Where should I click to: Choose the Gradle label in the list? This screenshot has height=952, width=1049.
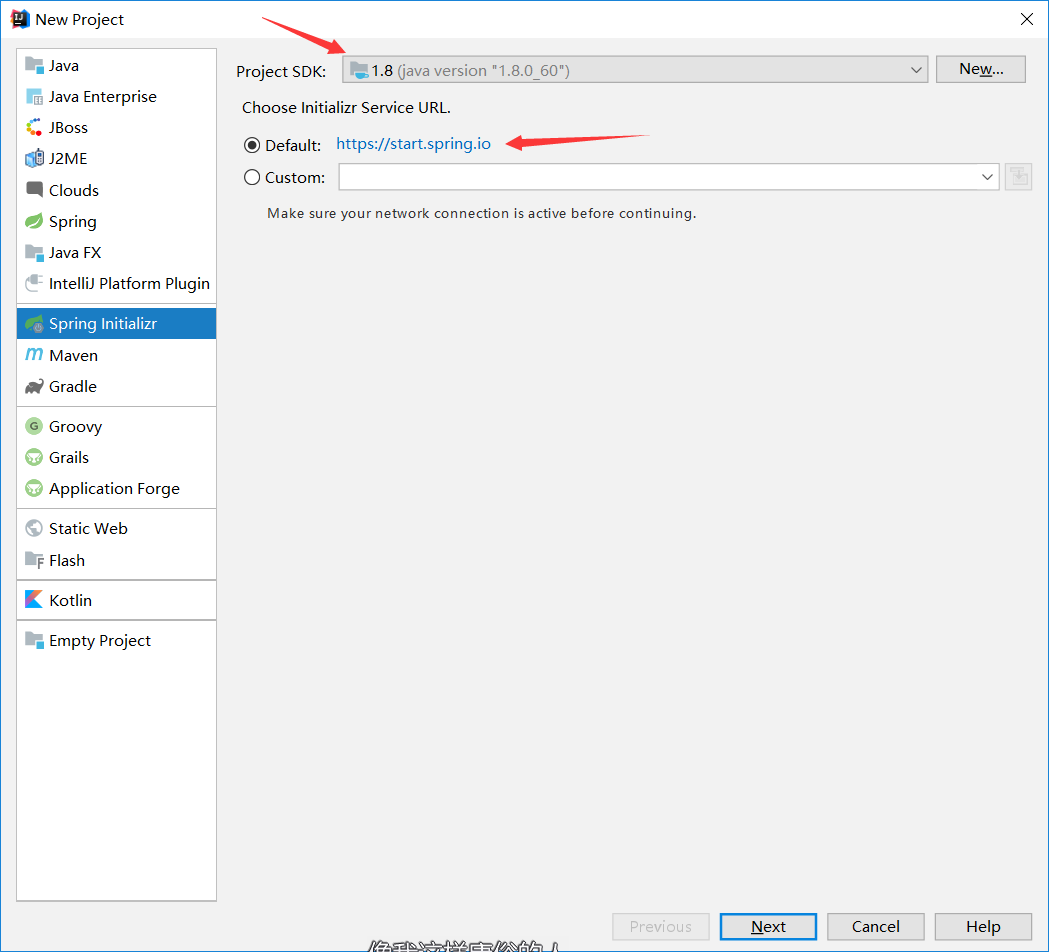click(x=73, y=387)
